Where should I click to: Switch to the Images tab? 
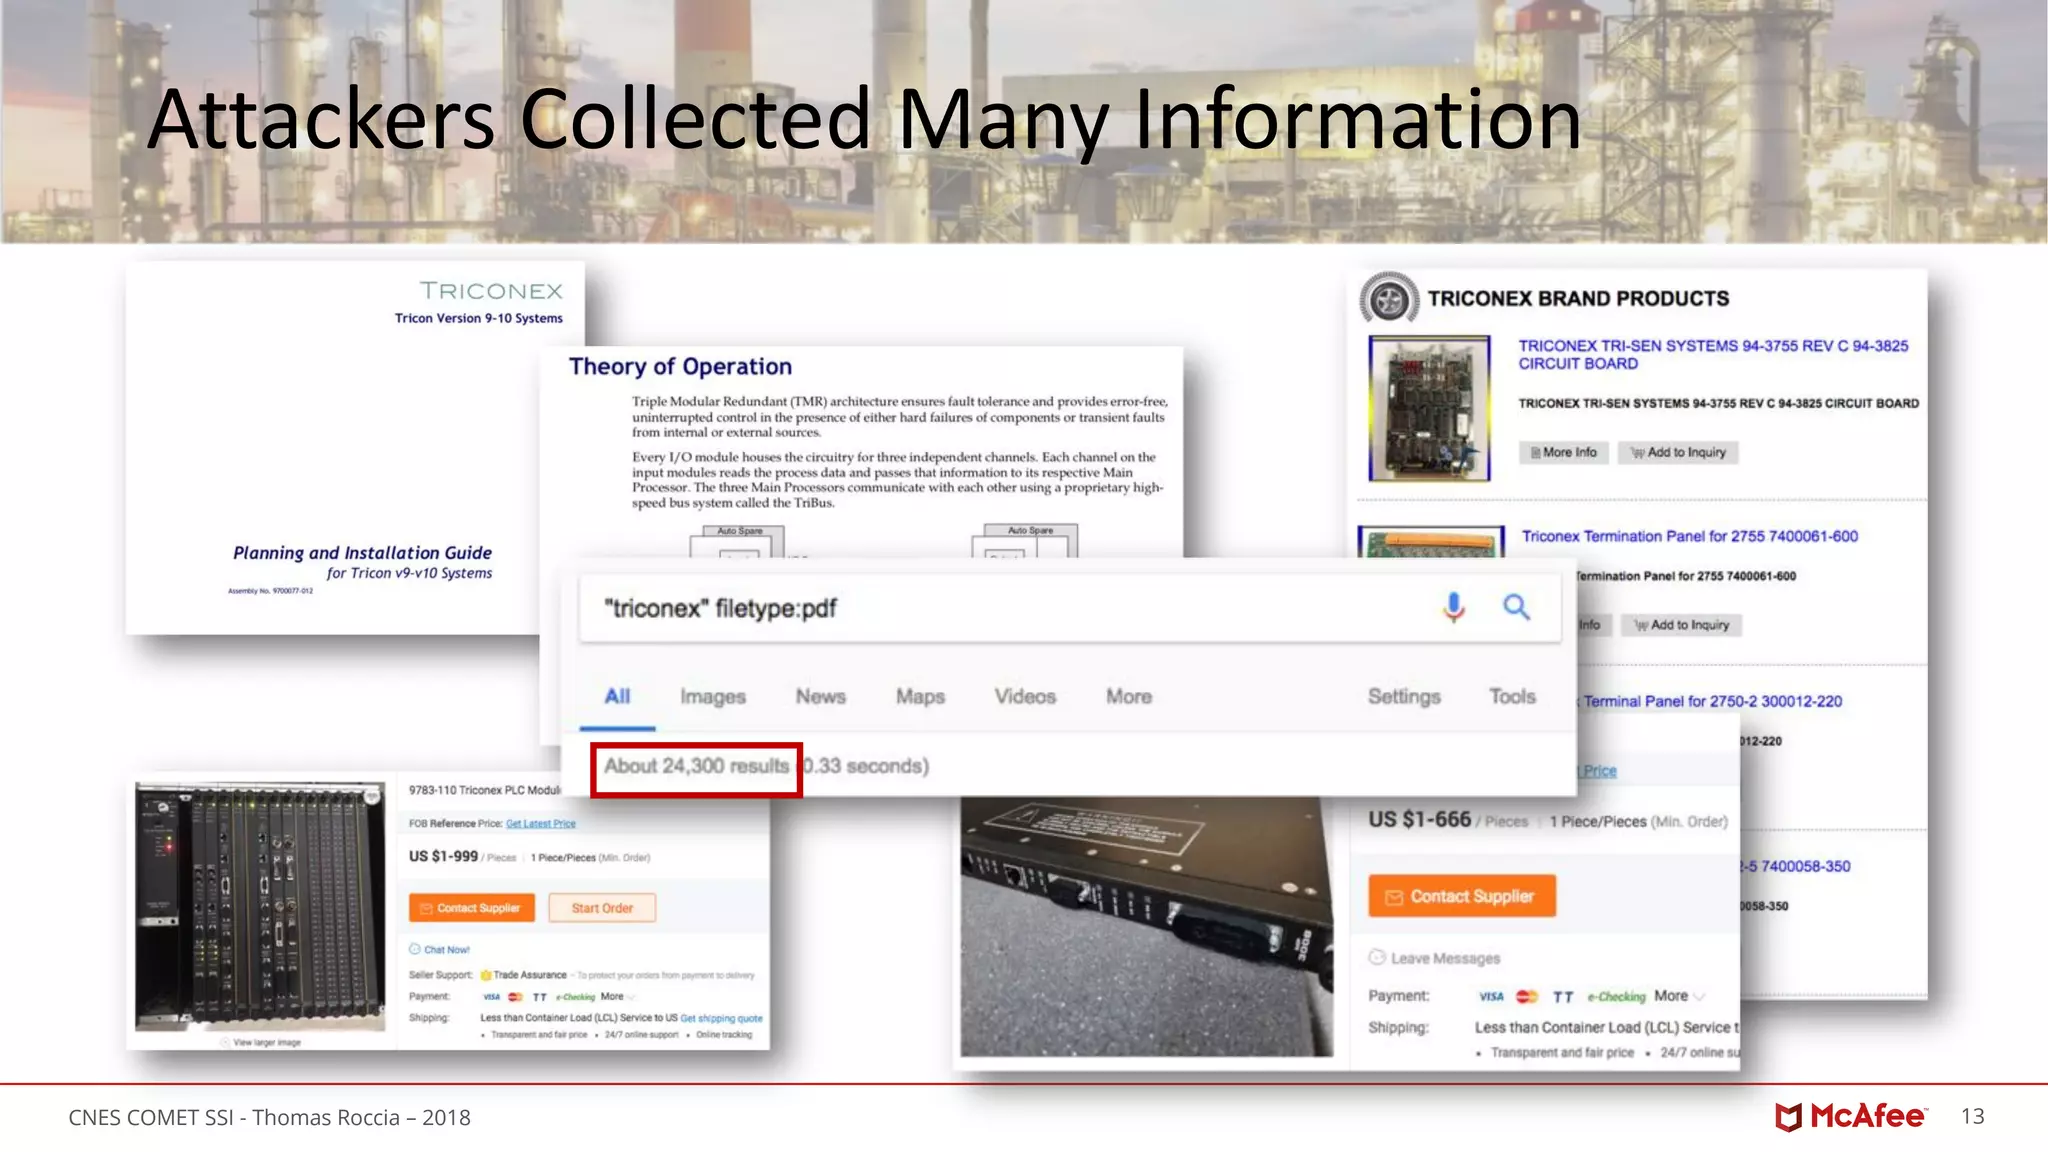[x=713, y=696]
